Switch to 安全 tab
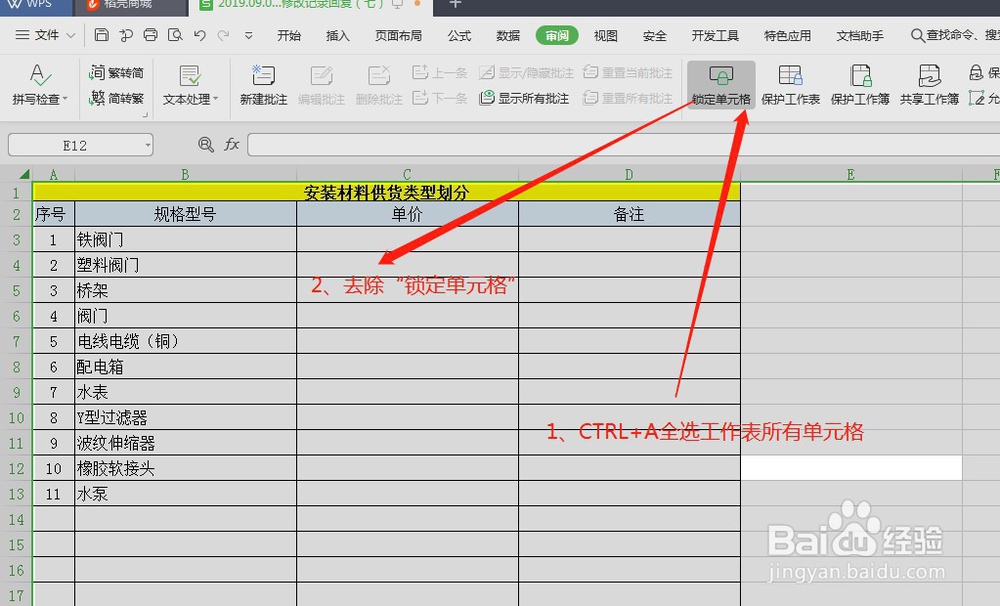This screenshot has height=606, width=1000. pyautogui.click(x=654, y=36)
